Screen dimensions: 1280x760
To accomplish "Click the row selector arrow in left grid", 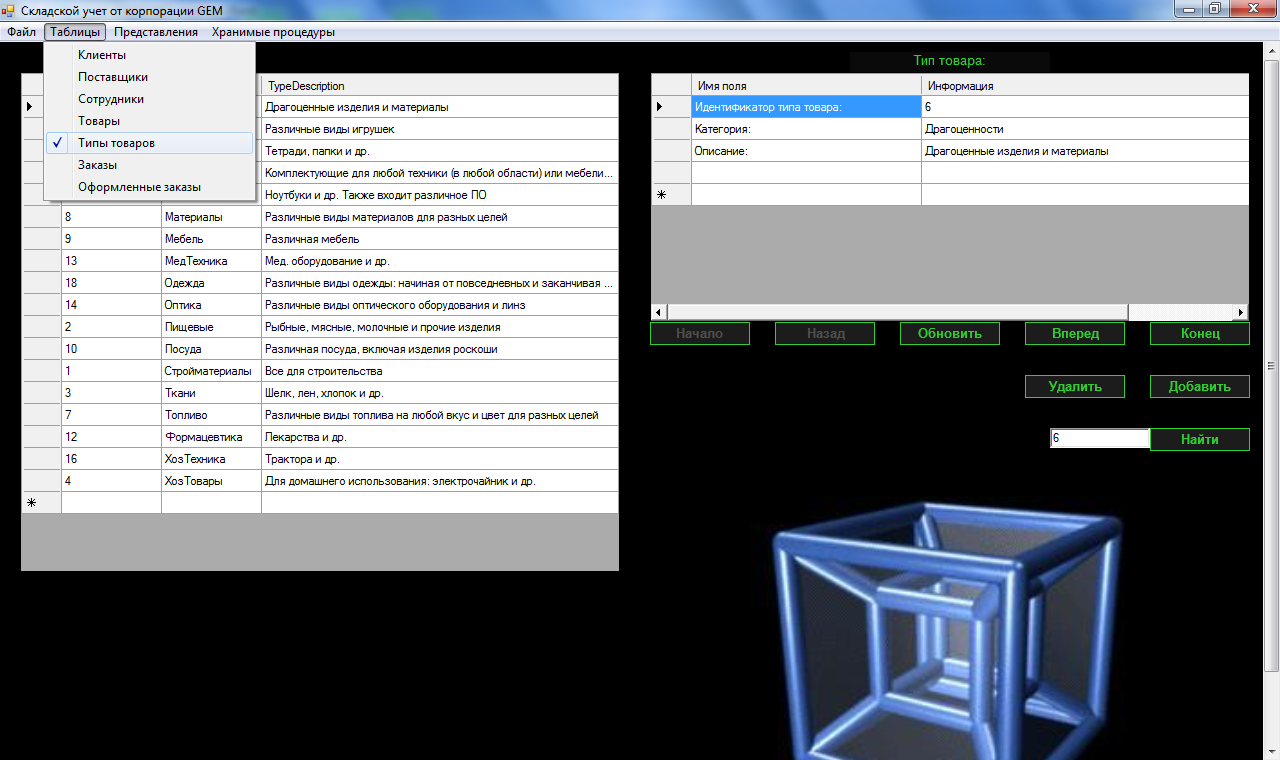I will (30, 107).
